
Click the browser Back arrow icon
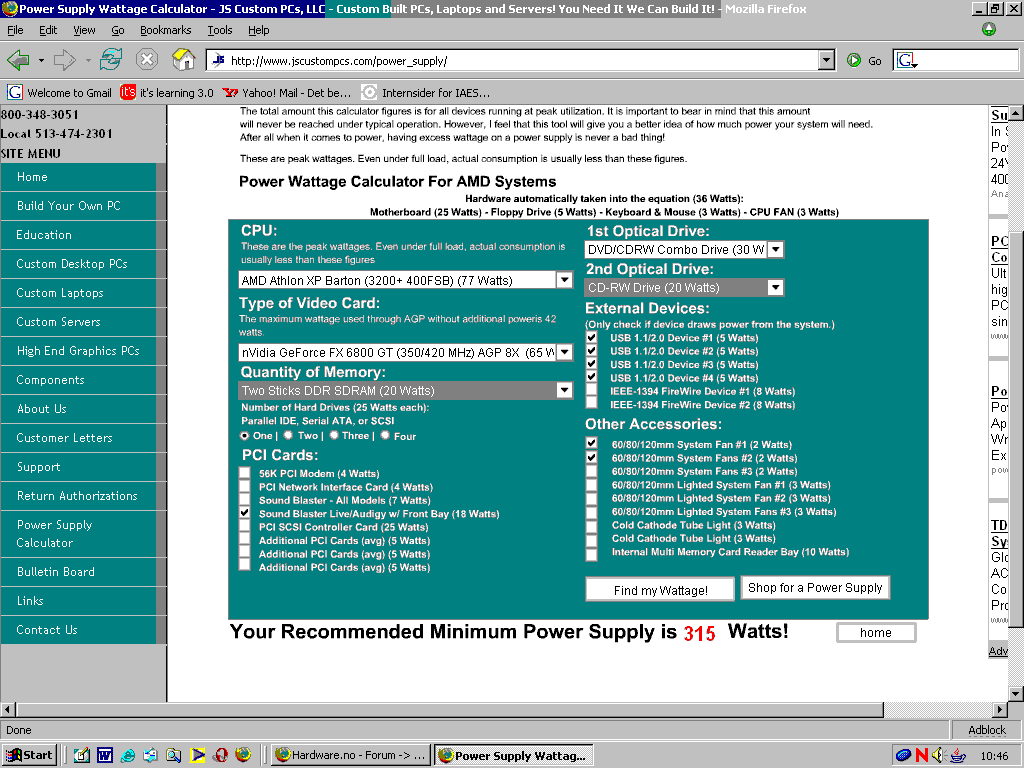pyautogui.click(x=19, y=60)
